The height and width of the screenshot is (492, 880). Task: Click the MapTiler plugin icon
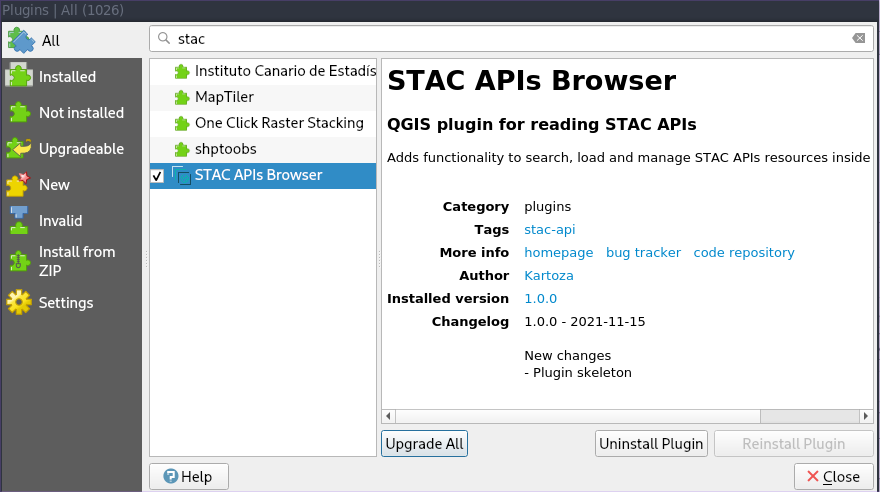pos(181,98)
